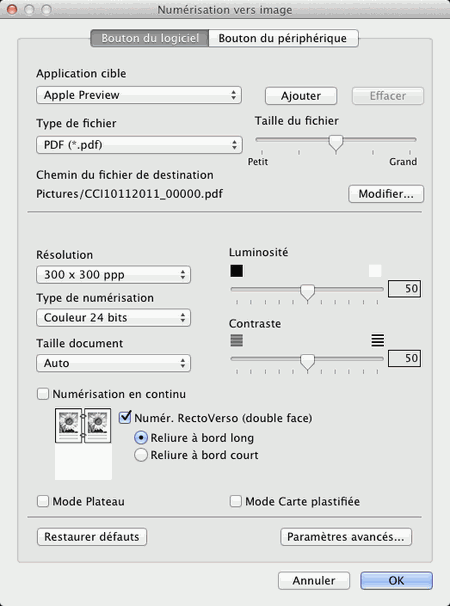450x606 pixels.
Task: Open Paramètres avancés... settings
Action: tap(346, 537)
